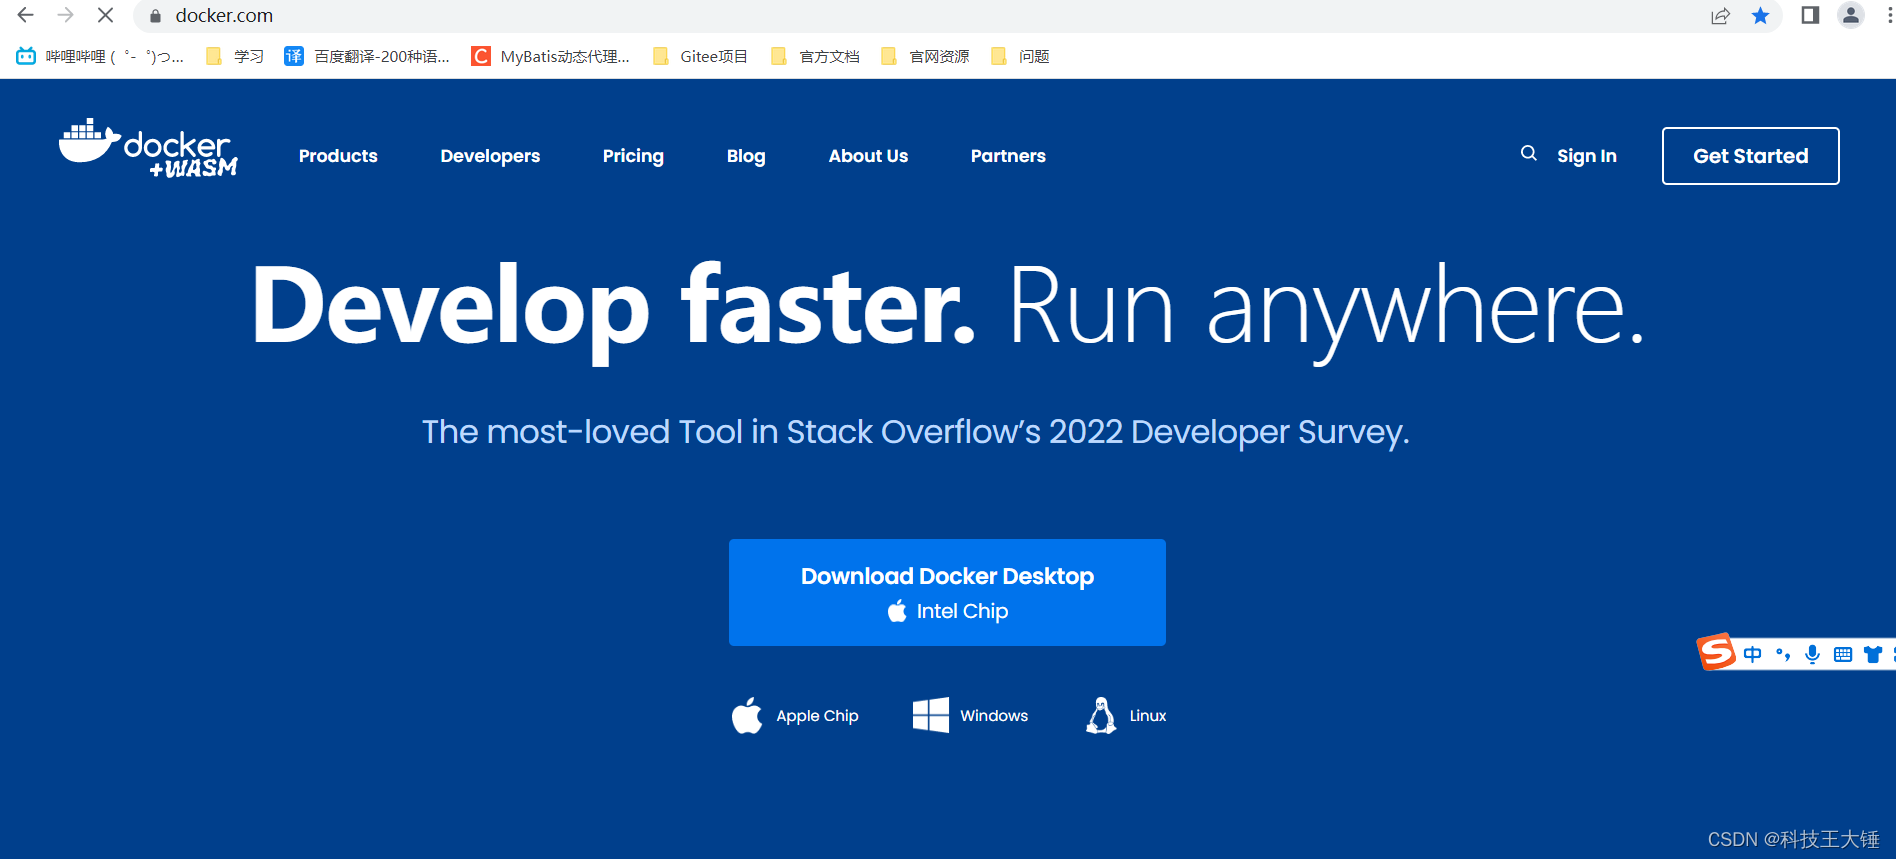The width and height of the screenshot is (1896, 859).
Task: Click the search magnifier icon on Docker site
Action: 1529,153
